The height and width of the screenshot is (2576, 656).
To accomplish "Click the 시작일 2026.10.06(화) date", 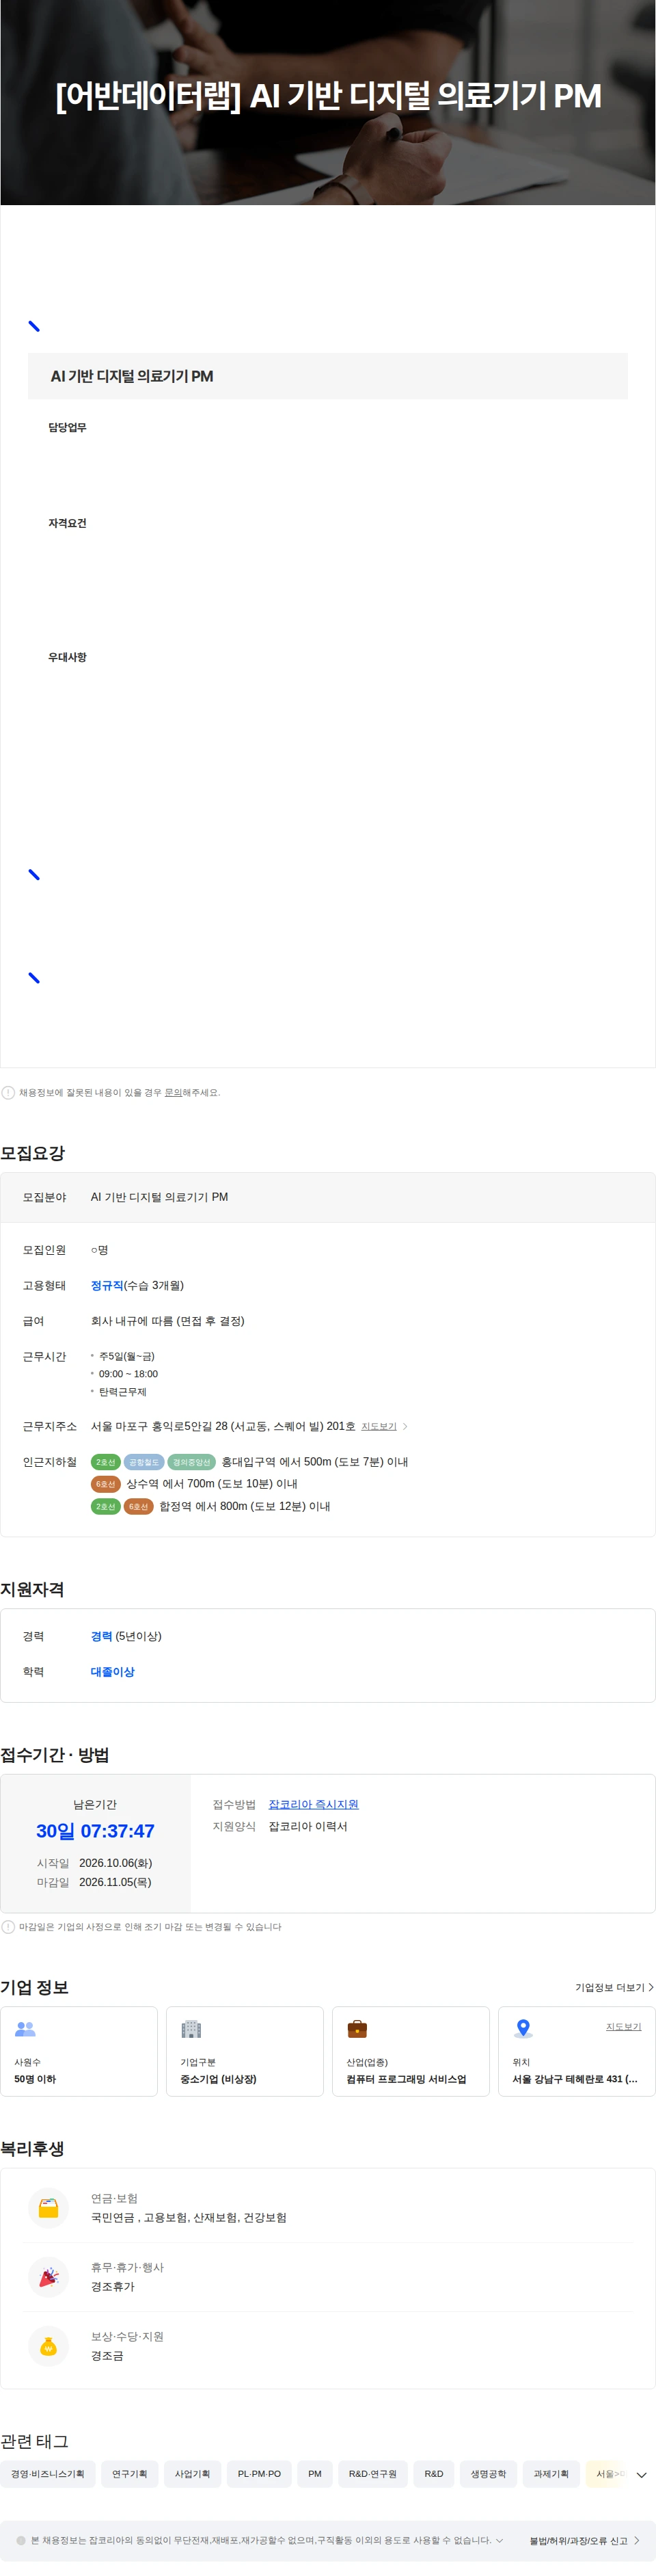I will click(x=115, y=1863).
